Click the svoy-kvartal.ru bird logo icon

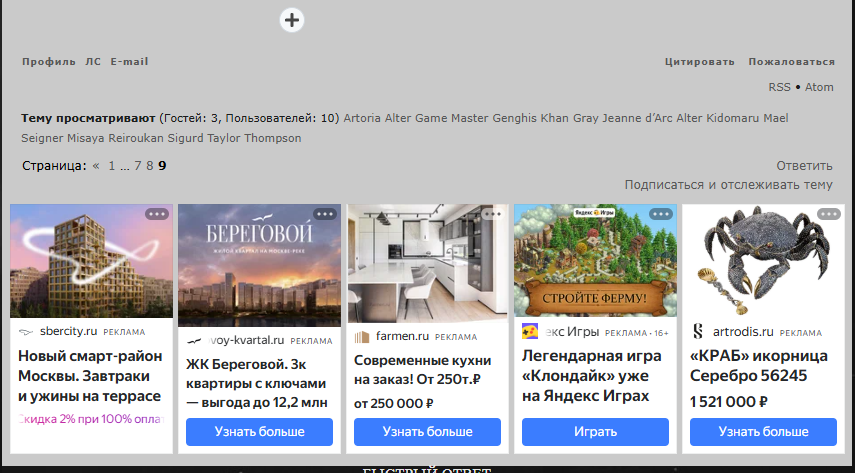194,341
